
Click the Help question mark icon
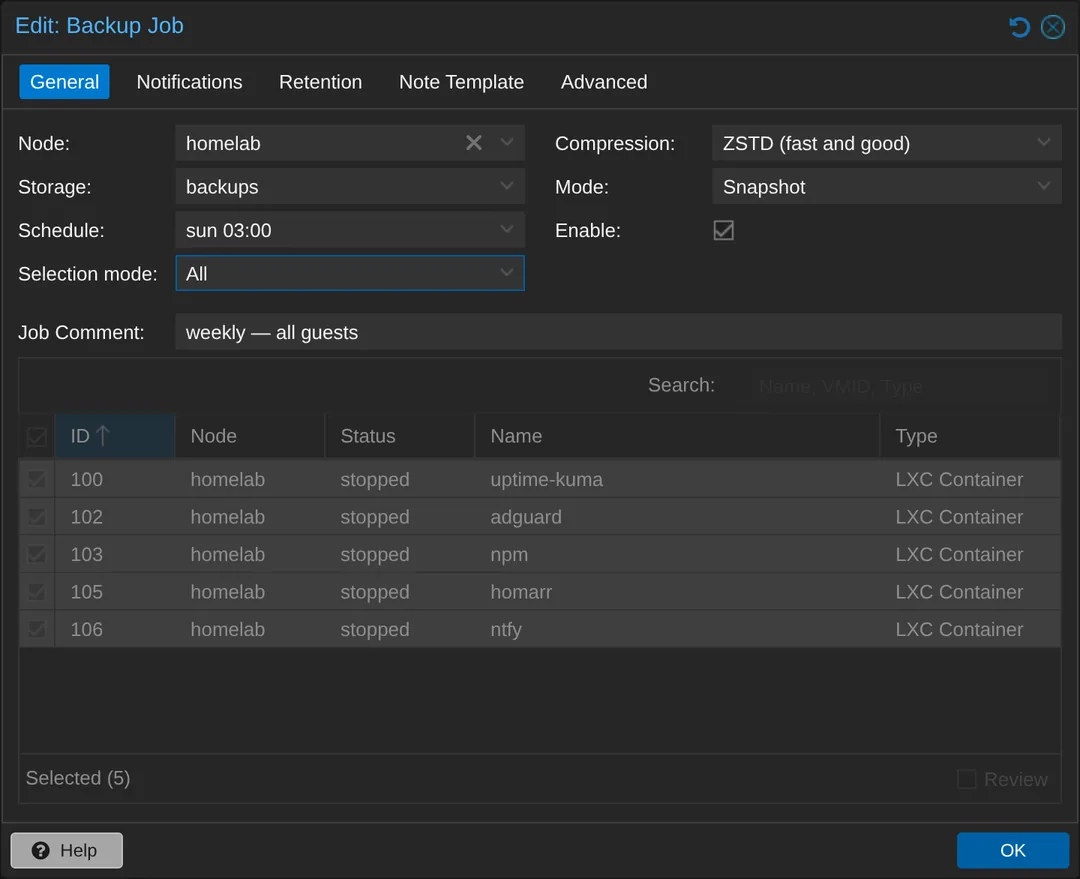click(x=41, y=850)
